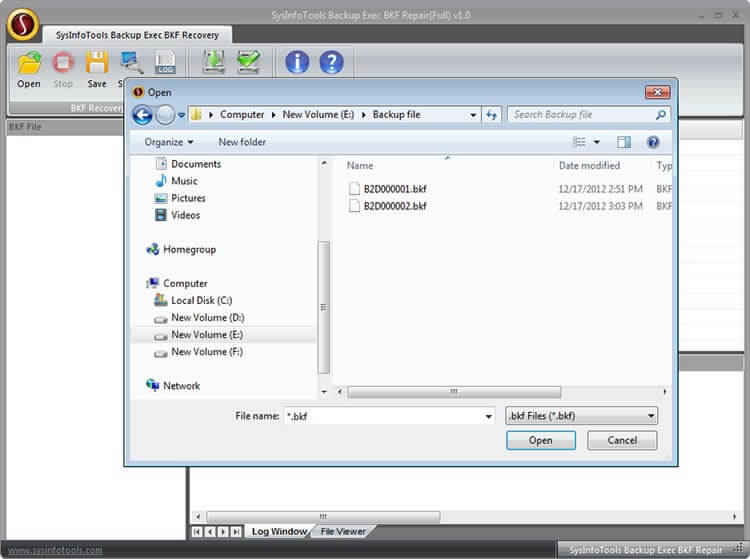Select Network in the navigation pane
This screenshot has width=750, height=559.
coord(173,386)
